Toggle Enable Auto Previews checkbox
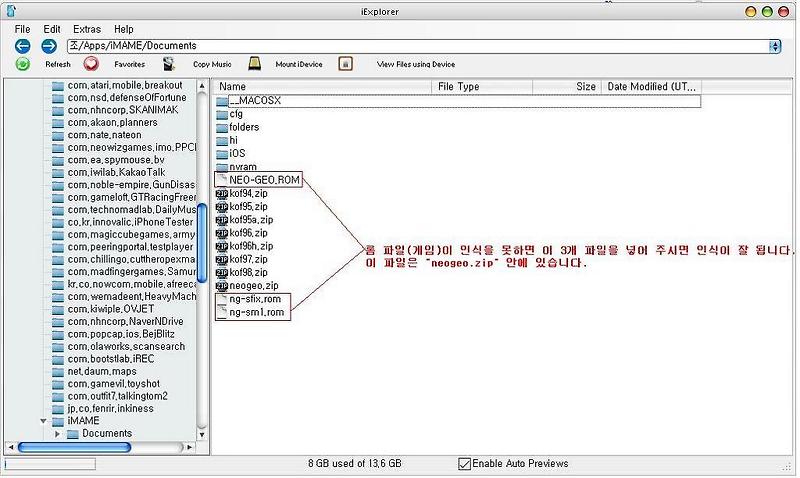The image size is (800, 478). pyautogui.click(x=464, y=464)
